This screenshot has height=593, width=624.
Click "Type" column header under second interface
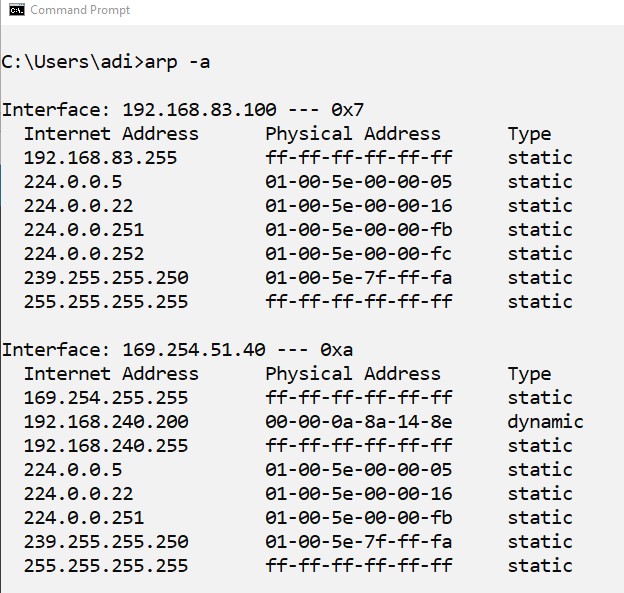pos(529,374)
